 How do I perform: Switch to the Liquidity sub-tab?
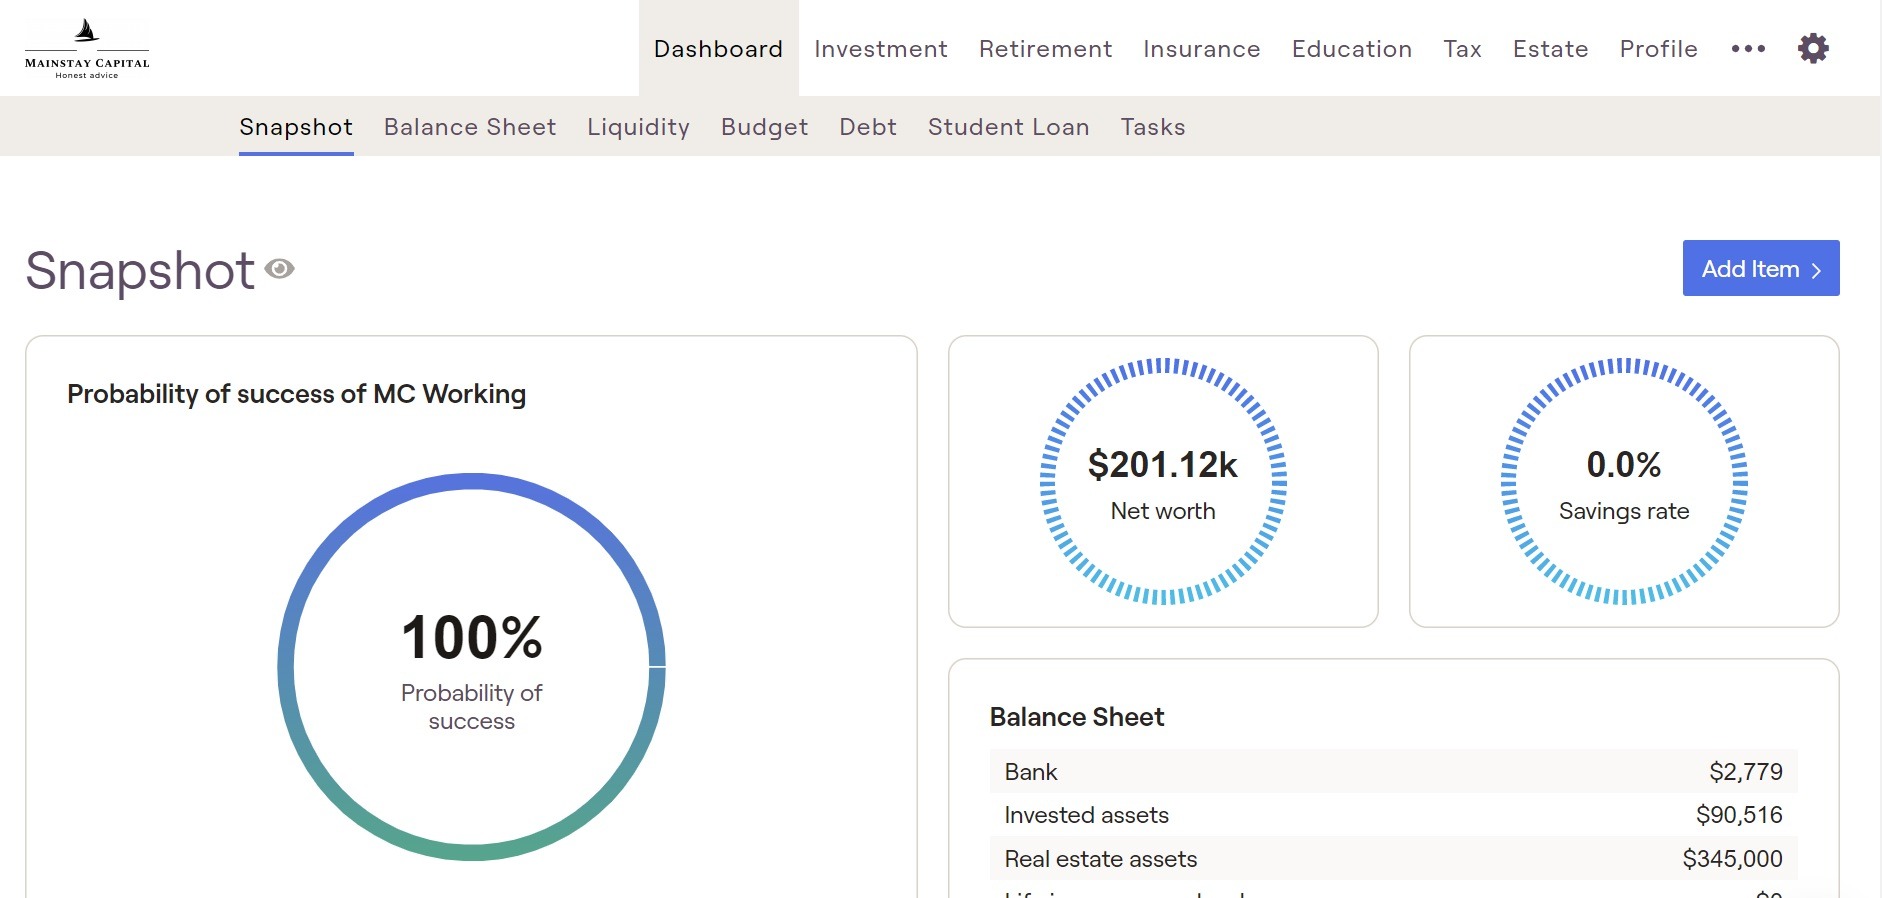pos(638,127)
